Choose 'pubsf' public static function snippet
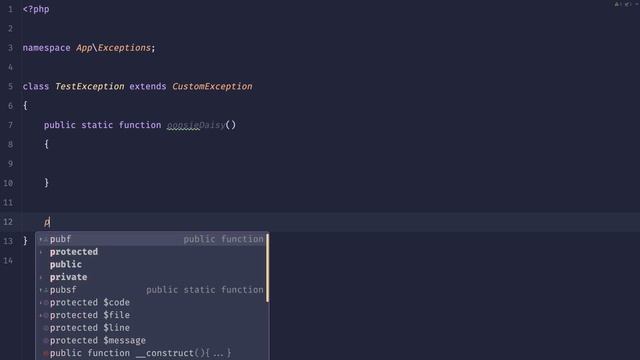 point(151,290)
